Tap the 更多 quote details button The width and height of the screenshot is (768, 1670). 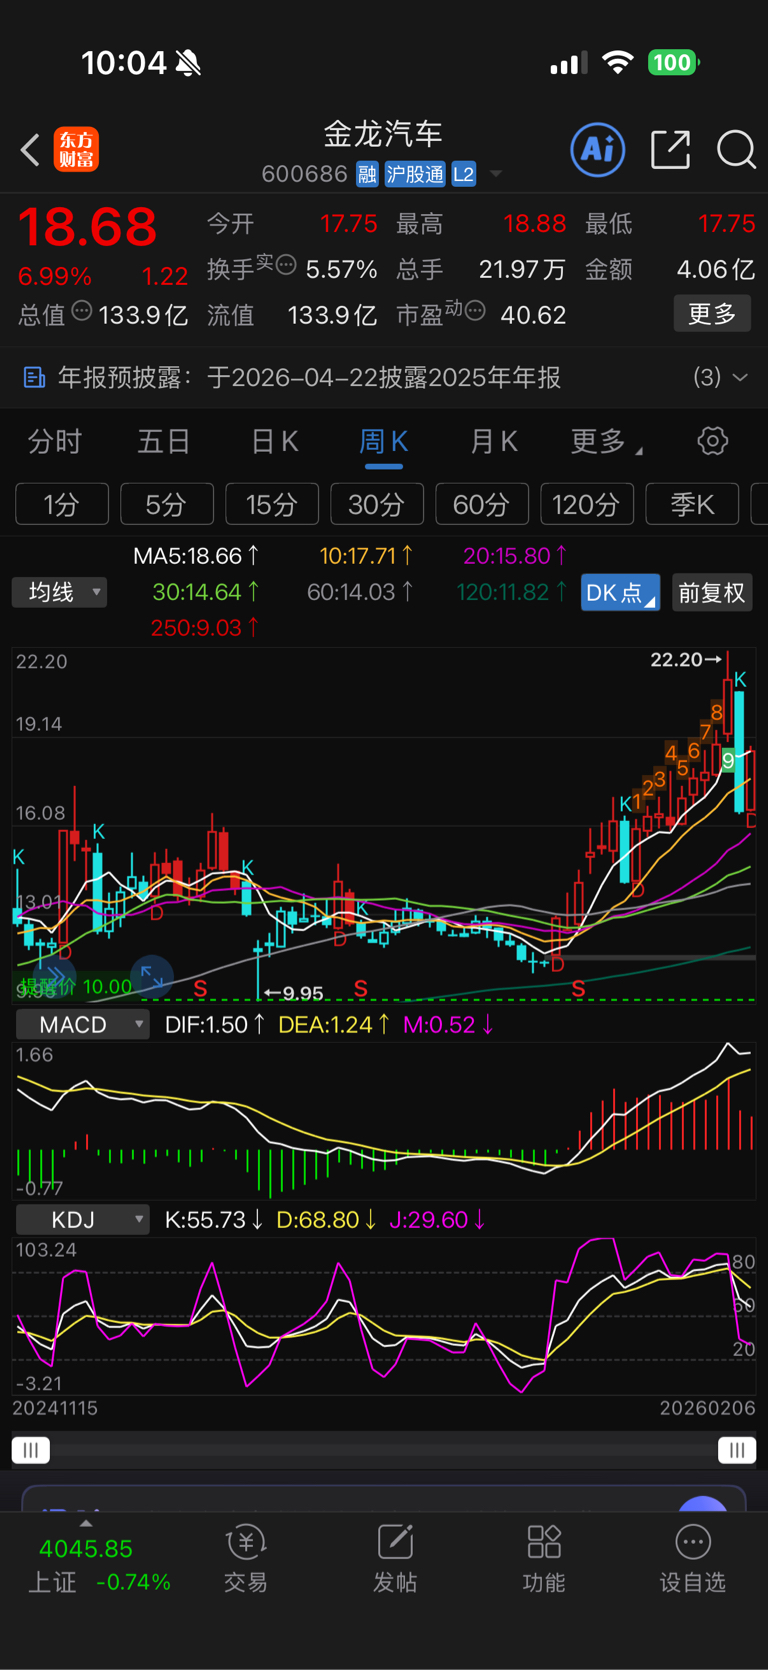712,314
